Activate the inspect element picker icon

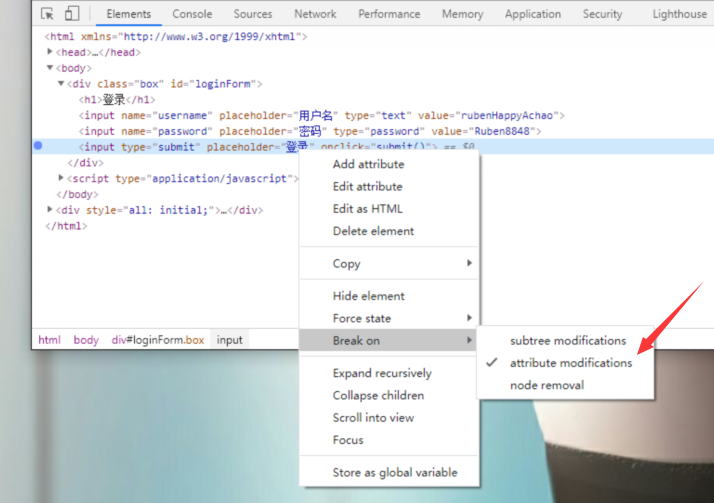tap(47, 14)
